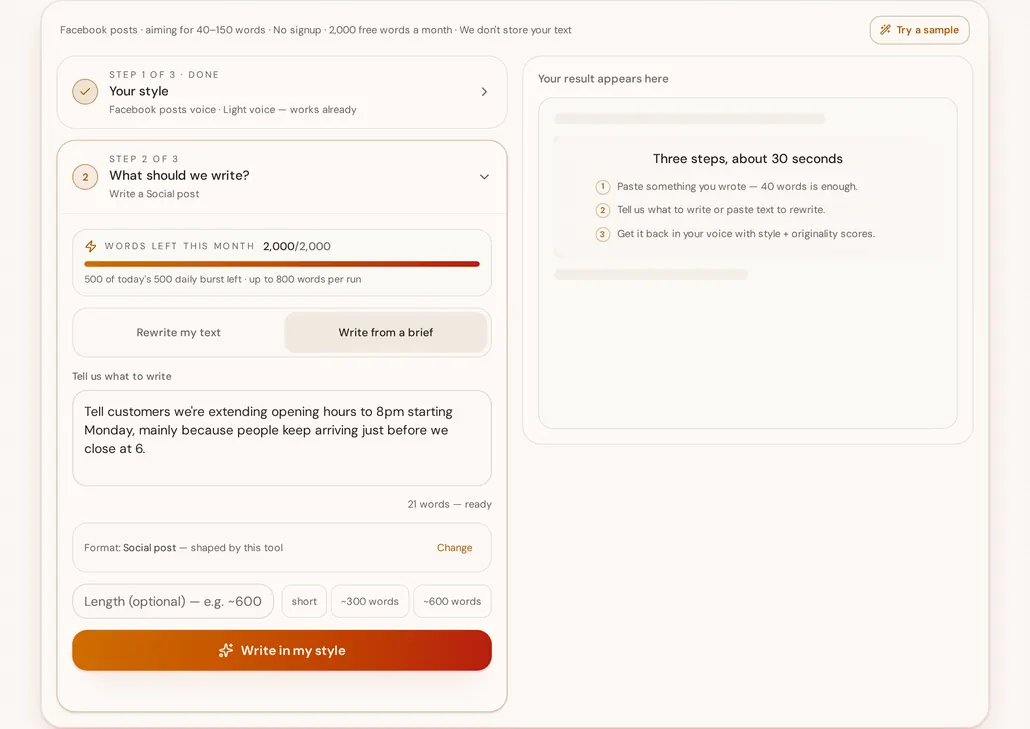
Task: Select the ~600 words length chip
Action: 452,602
